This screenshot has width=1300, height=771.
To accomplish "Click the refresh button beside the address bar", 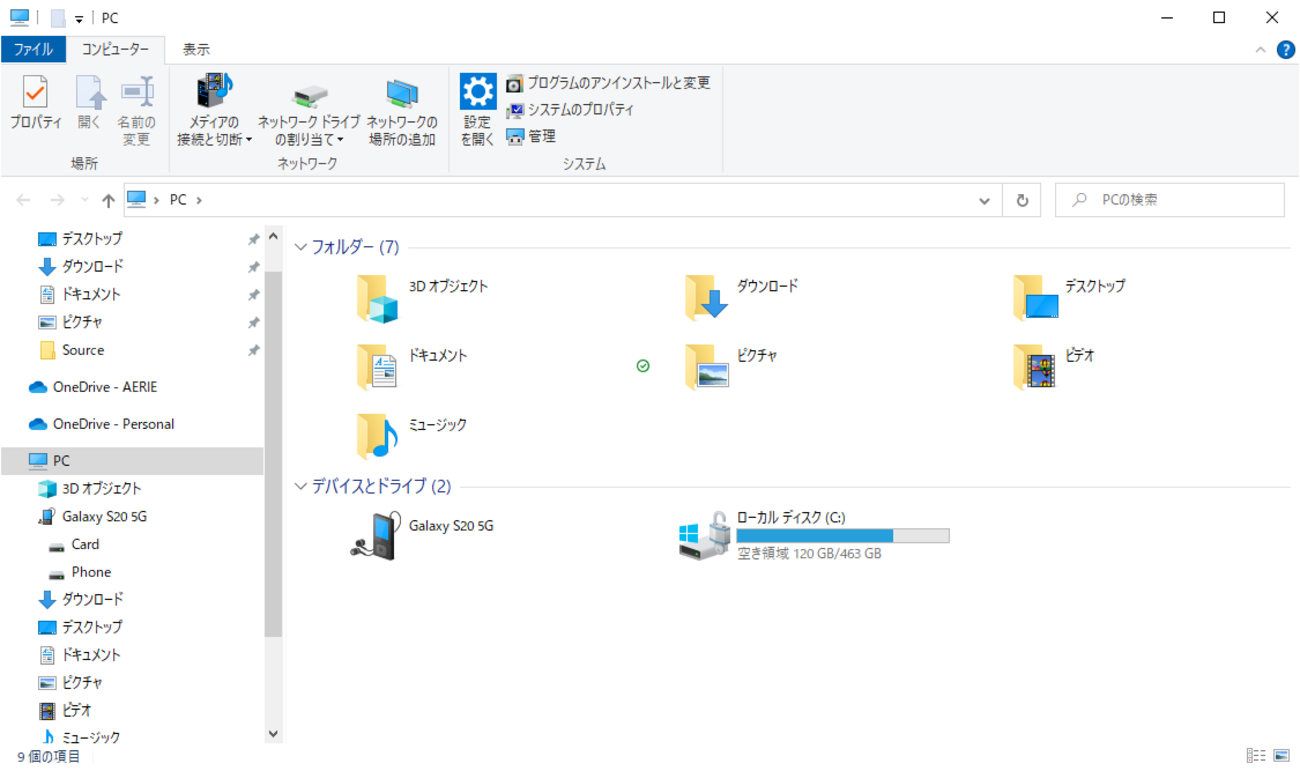I will 1022,200.
